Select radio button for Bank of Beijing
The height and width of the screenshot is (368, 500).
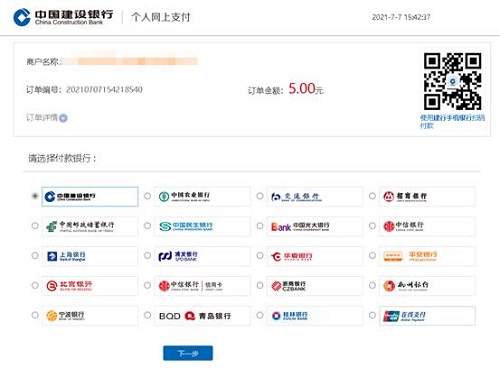(35, 285)
